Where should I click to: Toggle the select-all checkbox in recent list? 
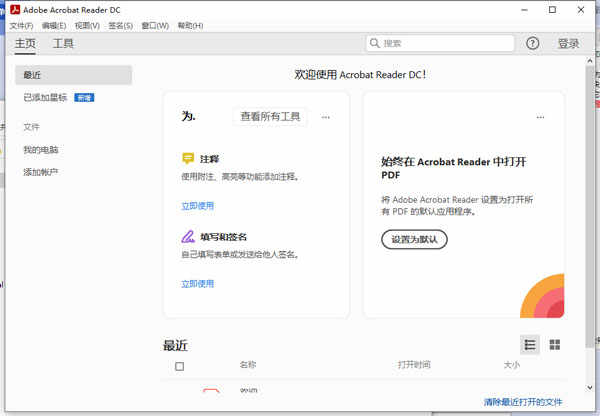(x=179, y=366)
